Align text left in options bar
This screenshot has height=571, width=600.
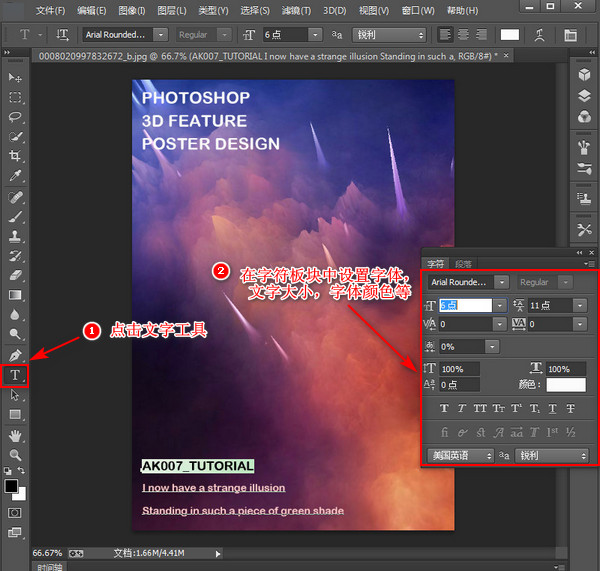[445, 35]
